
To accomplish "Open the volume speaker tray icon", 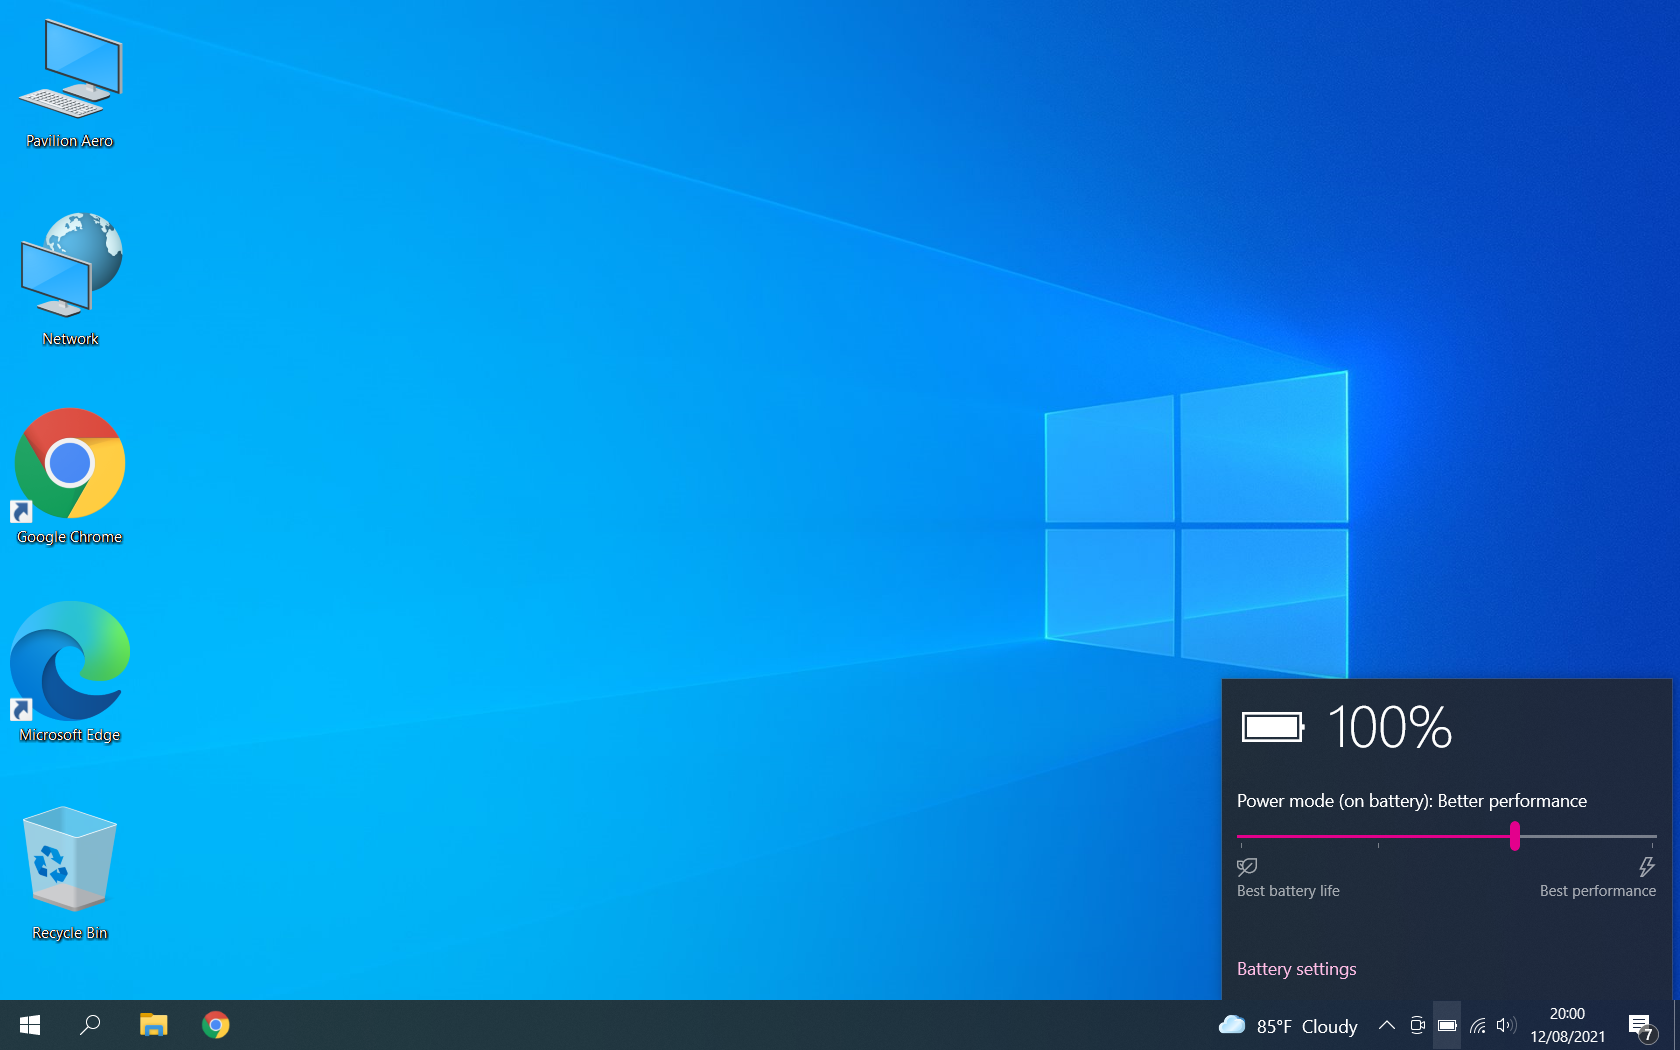I will [x=1506, y=1025].
